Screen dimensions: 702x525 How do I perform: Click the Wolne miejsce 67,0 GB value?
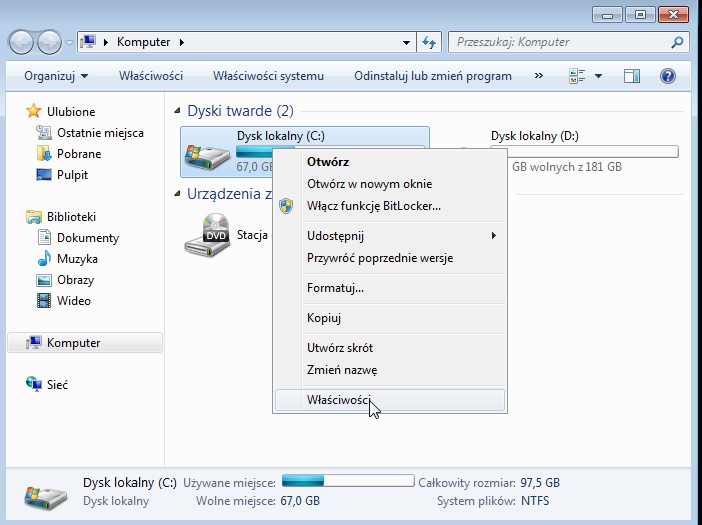coord(300,501)
